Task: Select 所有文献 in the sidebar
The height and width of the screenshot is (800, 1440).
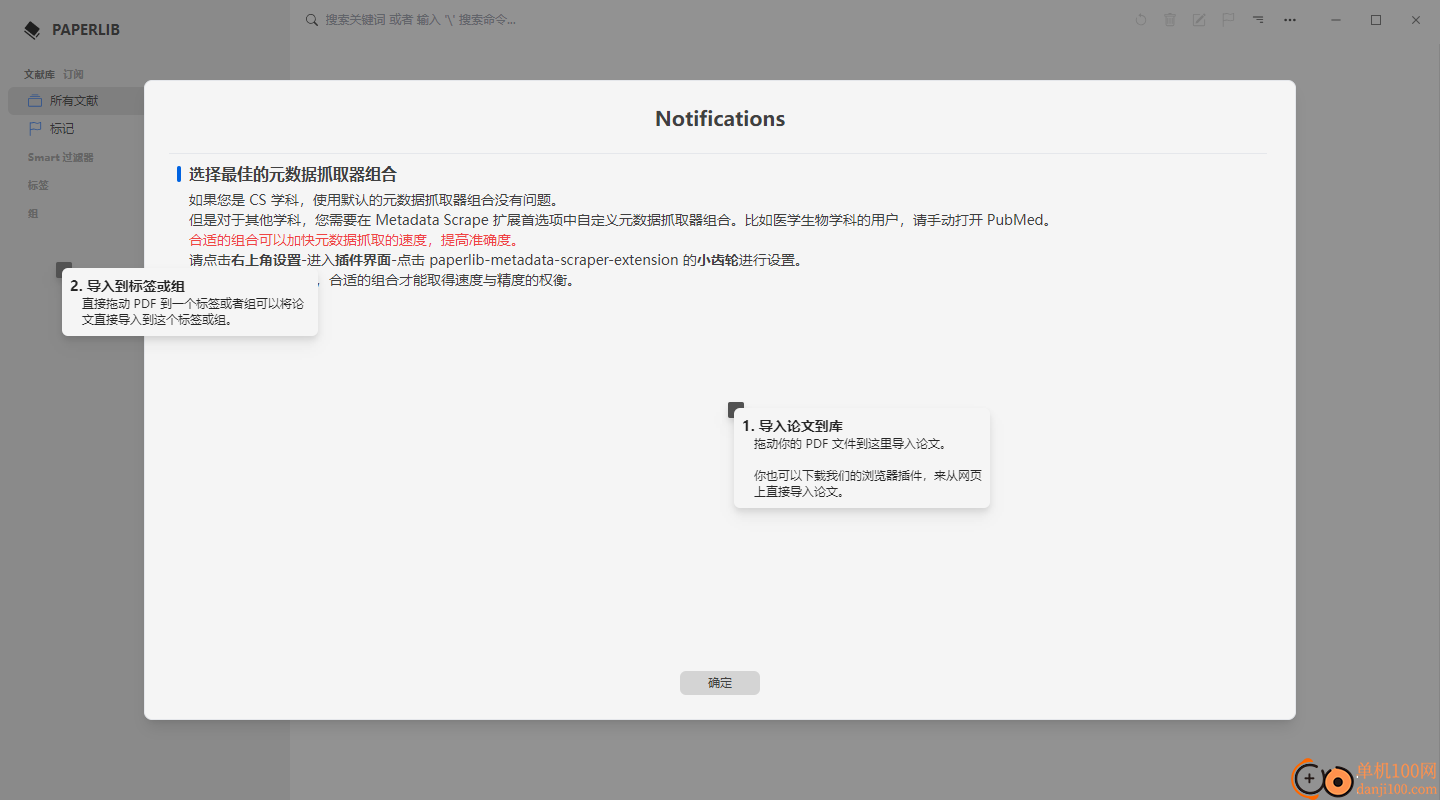Action: coord(77,101)
